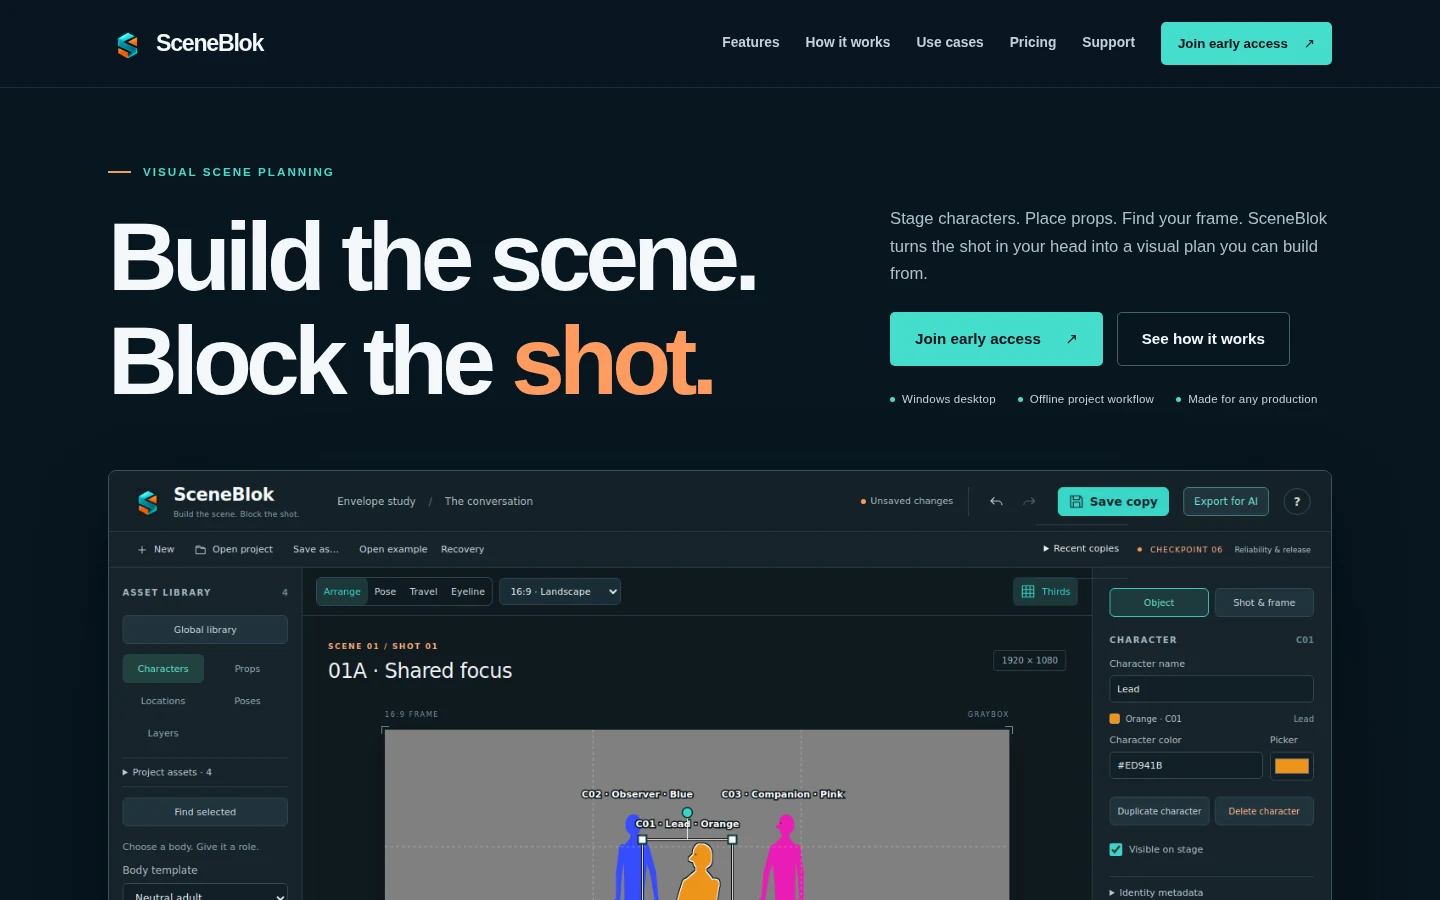The image size is (1440, 900).
Task: Open the Pricing link in site navigation
Action: click(1033, 43)
